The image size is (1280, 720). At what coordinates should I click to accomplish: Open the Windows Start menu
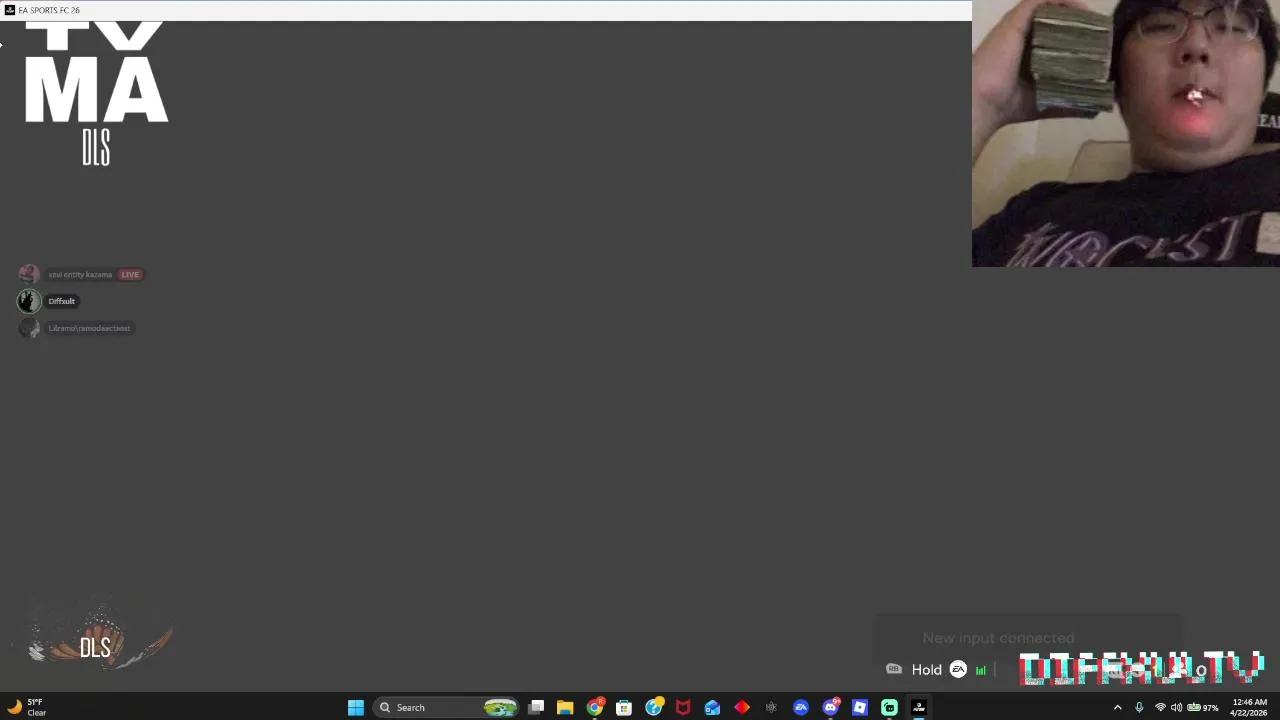(355, 707)
